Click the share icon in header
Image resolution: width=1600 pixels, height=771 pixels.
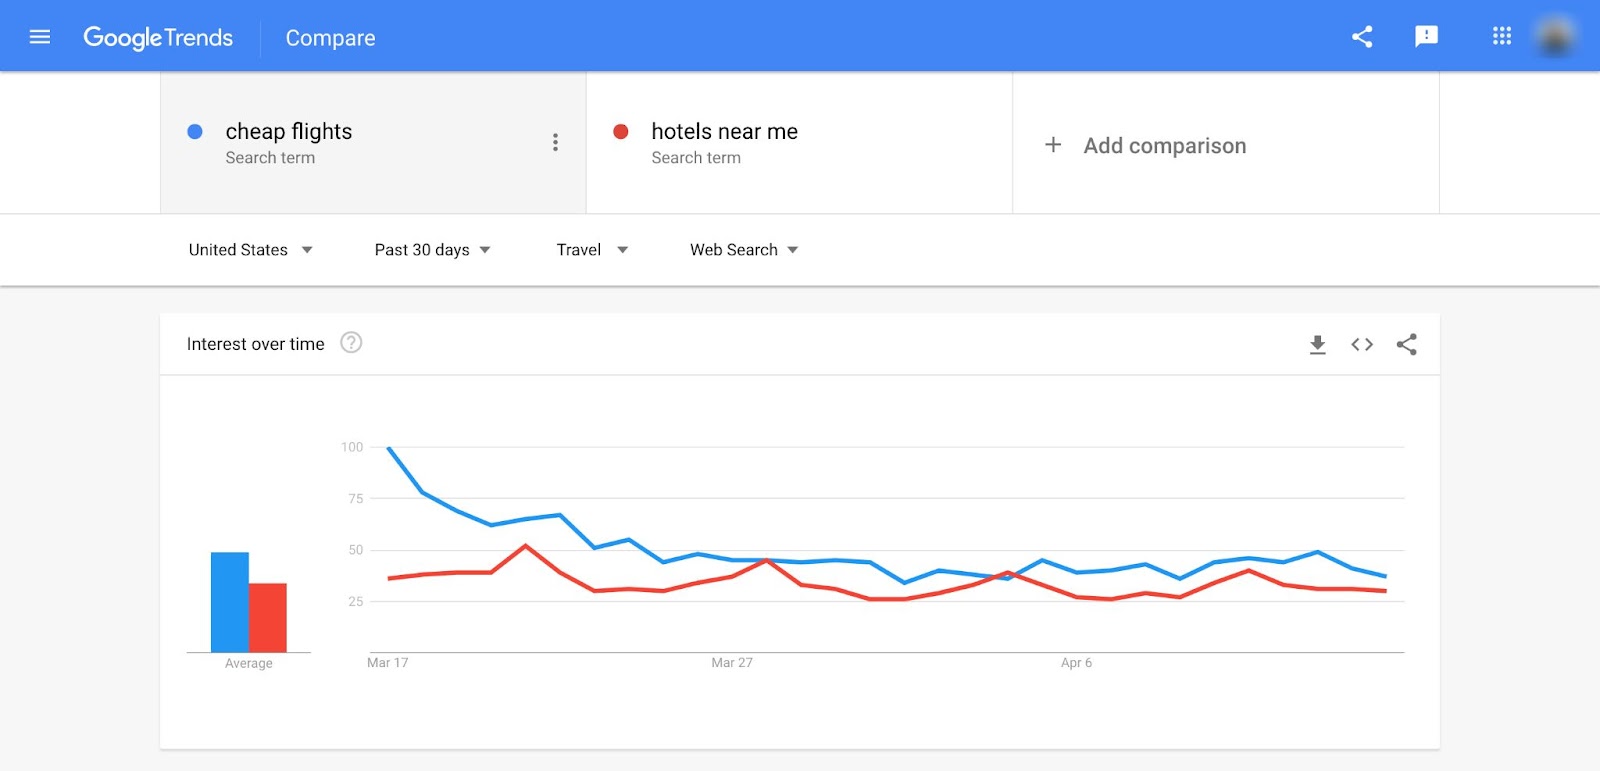click(1362, 37)
